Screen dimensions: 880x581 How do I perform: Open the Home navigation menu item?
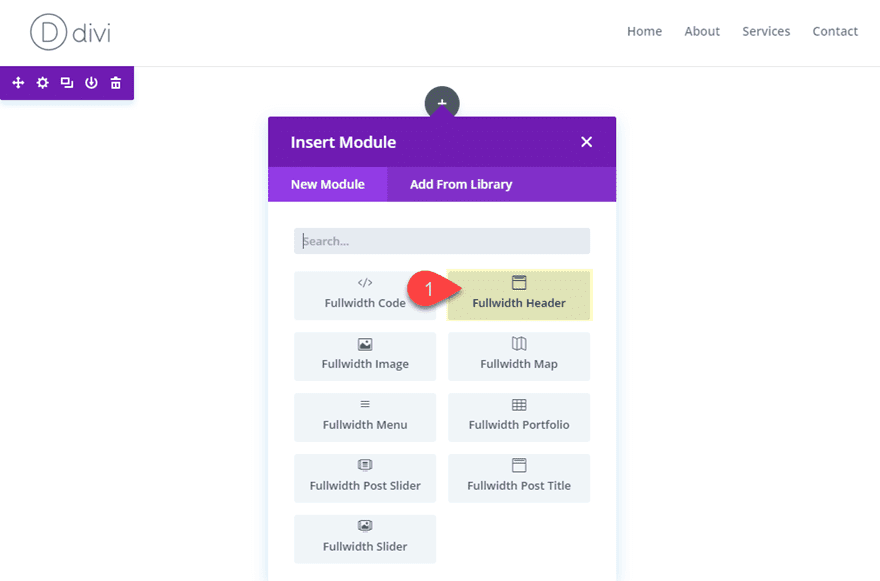tap(644, 31)
